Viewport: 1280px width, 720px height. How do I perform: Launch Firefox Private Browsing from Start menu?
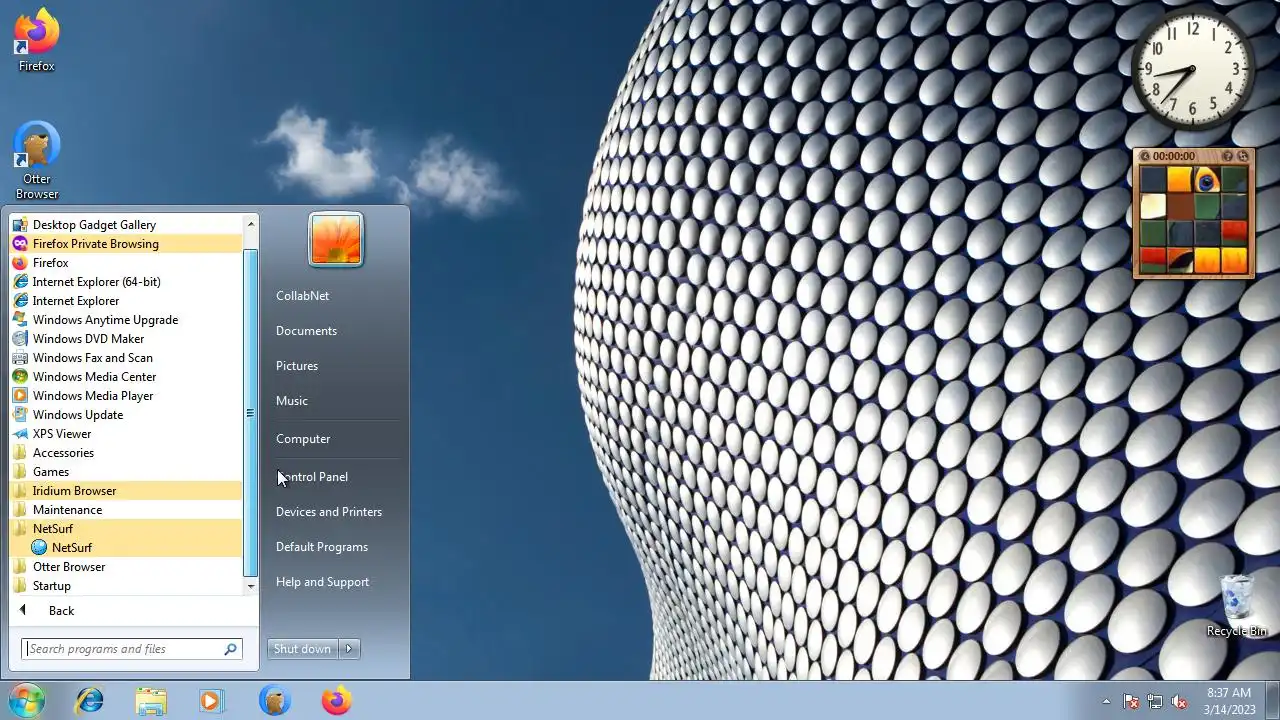click(126, 244)
